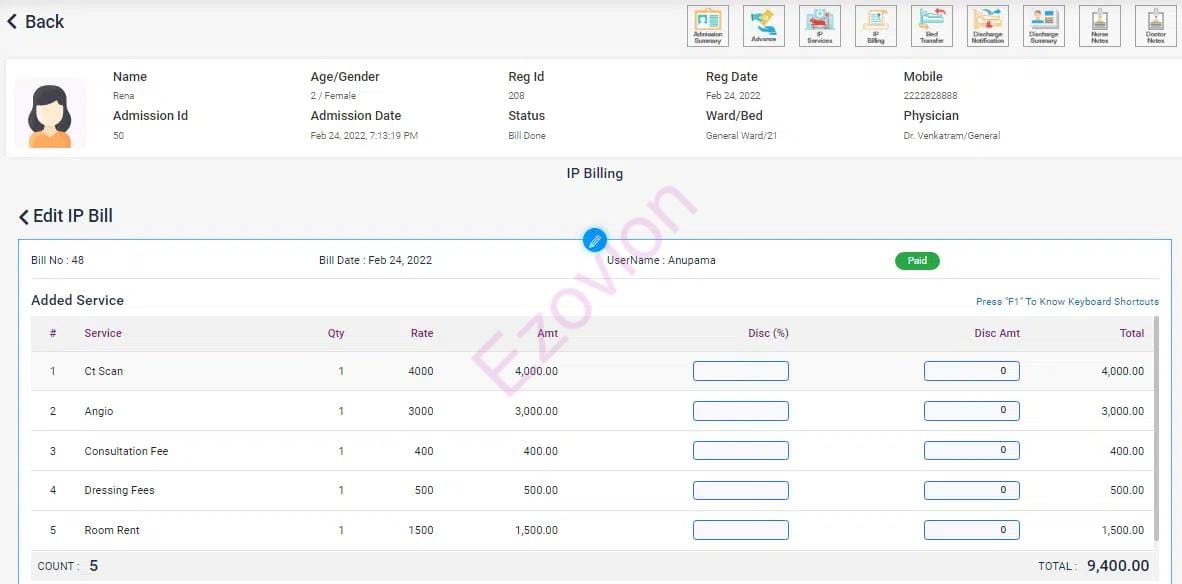Click the blue pencil edit icon
Image resolution: width=1182 pixels, height=584 pixels.
click(595, 240)
